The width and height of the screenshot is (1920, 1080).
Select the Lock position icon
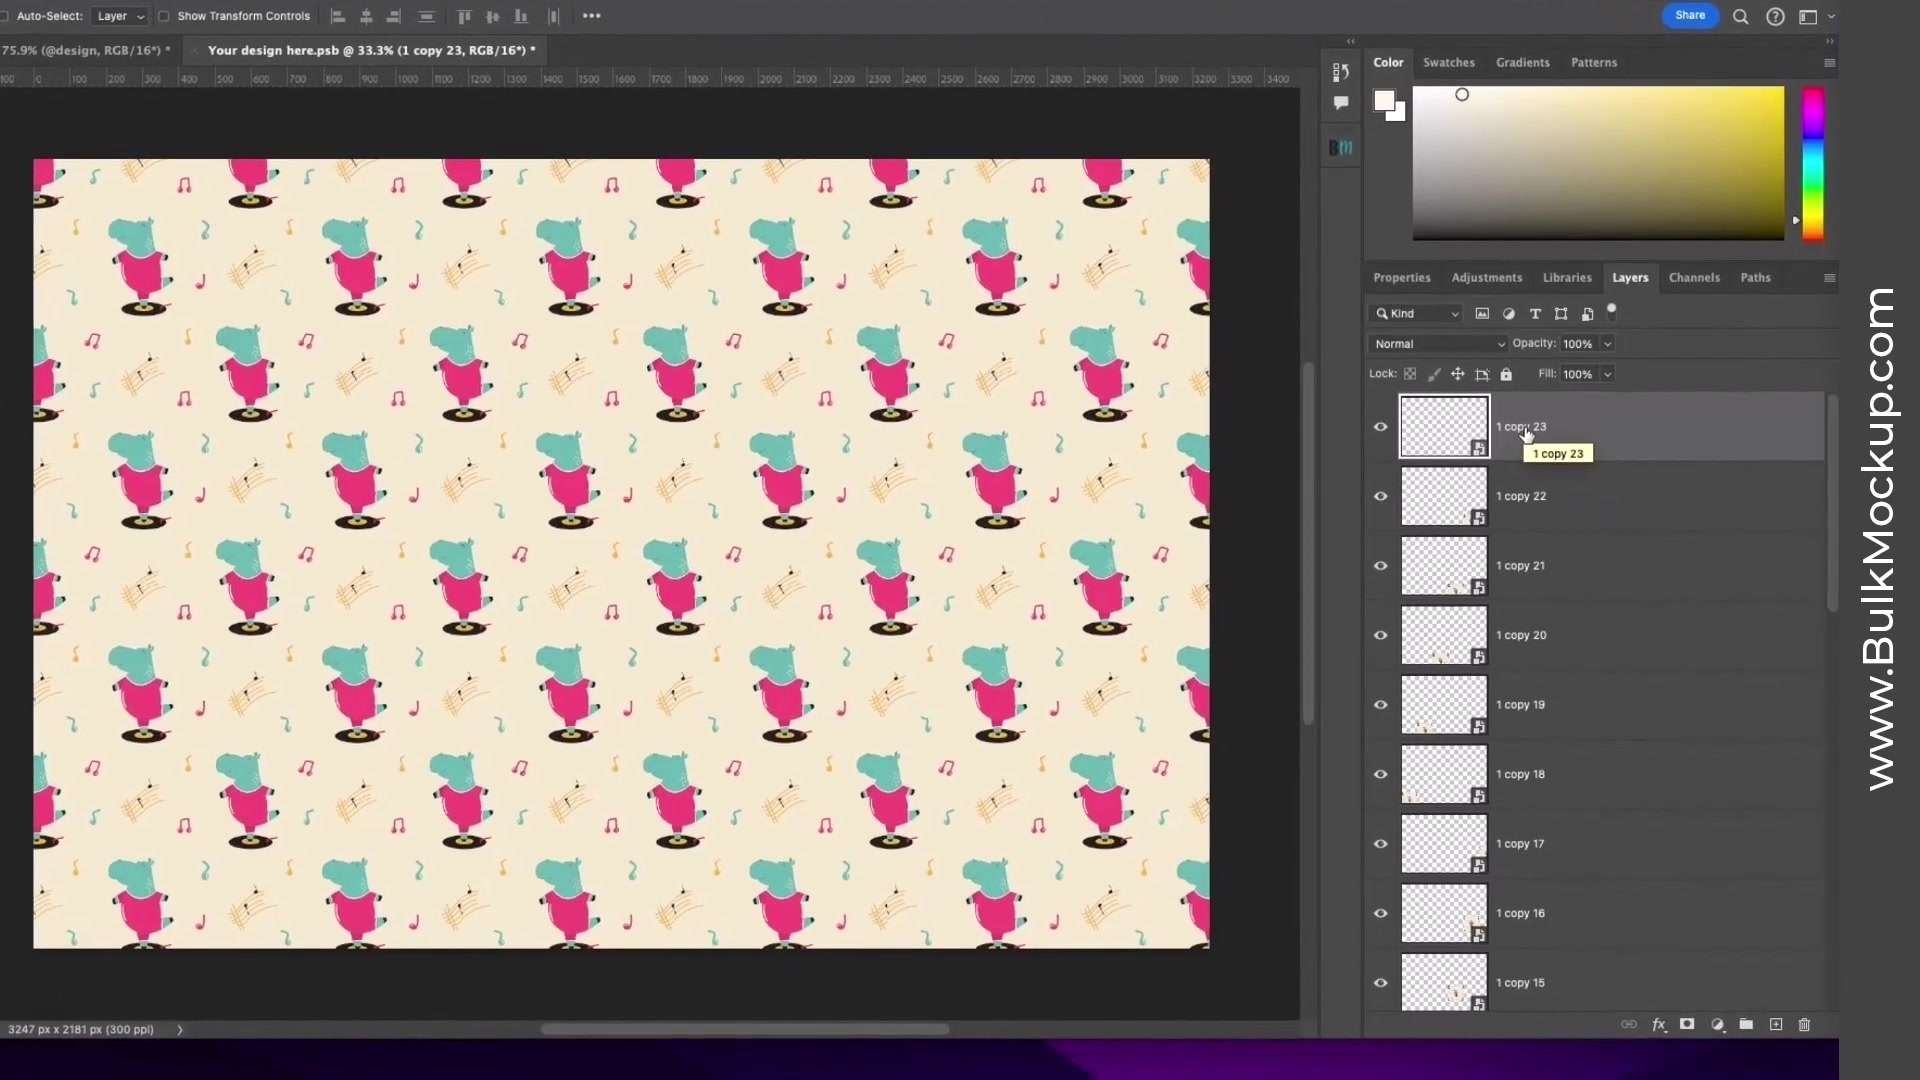coord(1458,374)
